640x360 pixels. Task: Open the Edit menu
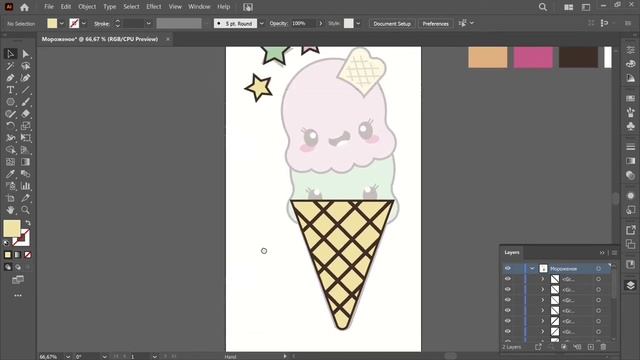click(66, 7)
